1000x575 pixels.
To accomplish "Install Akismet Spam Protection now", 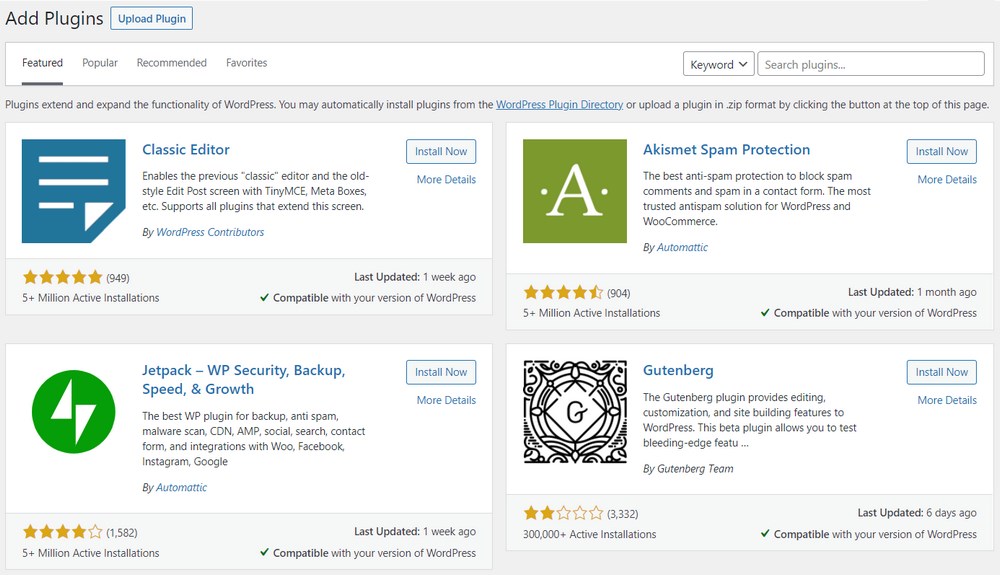I will coord(941,151).
